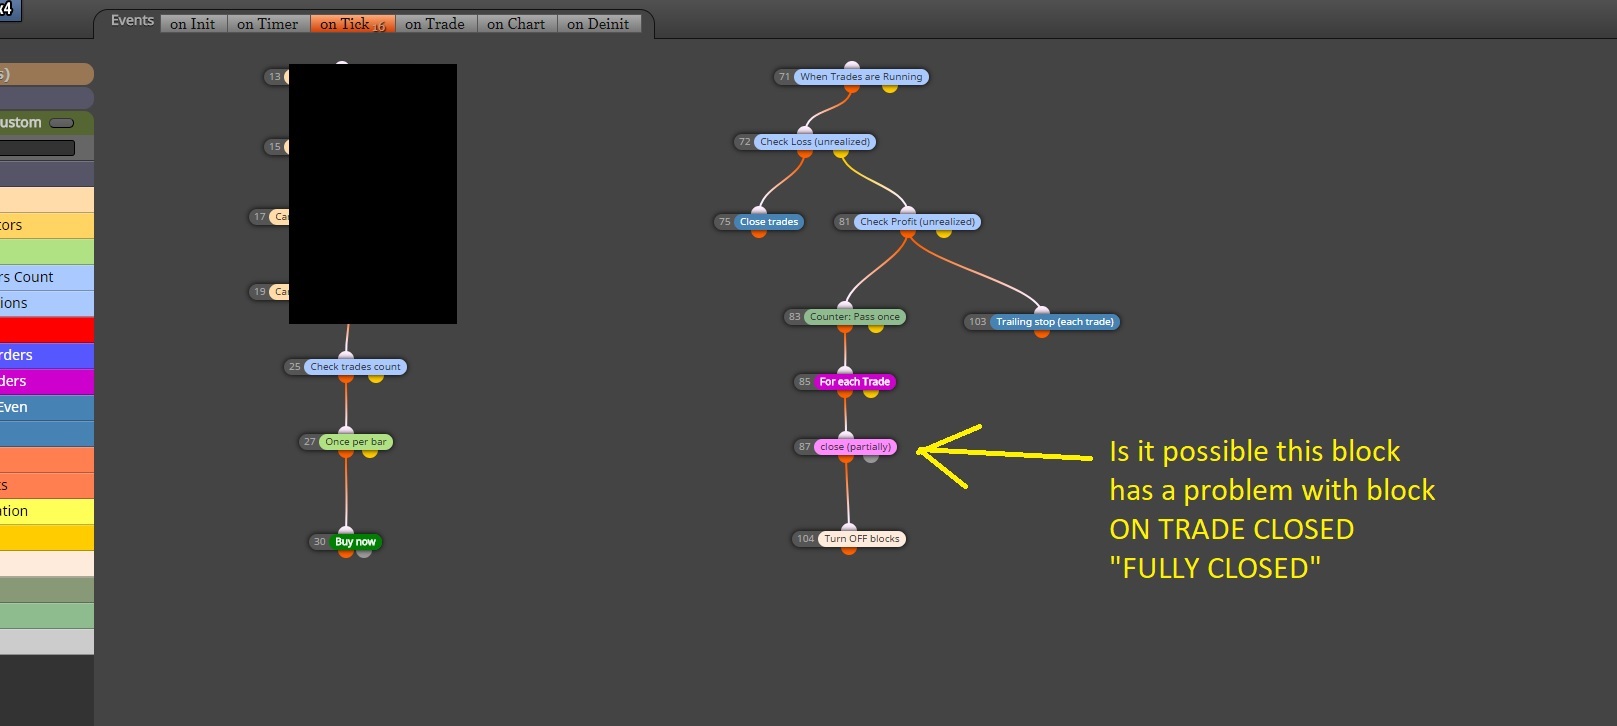The height and width of the screenshot is (726, 1617).
Task: Click yellow output port of For each Trade
Action: coord(871,392)
